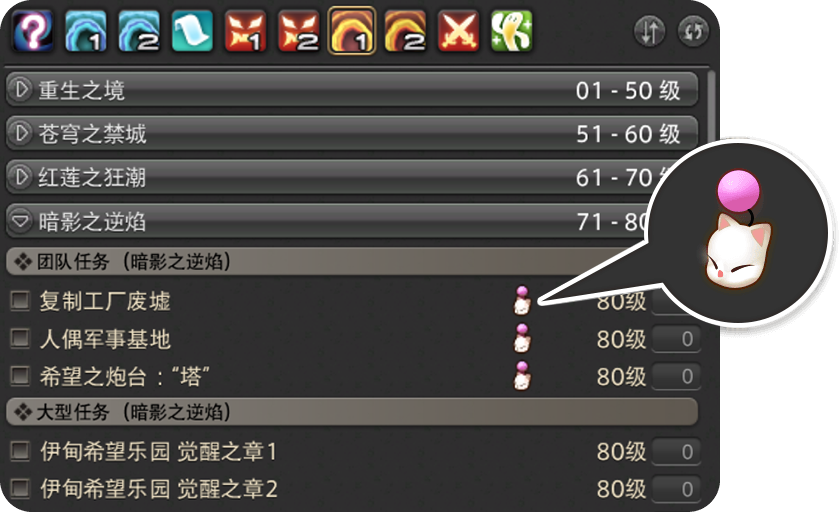The width and height of the screenshot is (840, 512).
Task: Select the highlighted raid tab numbered 1
Action: pos(351,31)
